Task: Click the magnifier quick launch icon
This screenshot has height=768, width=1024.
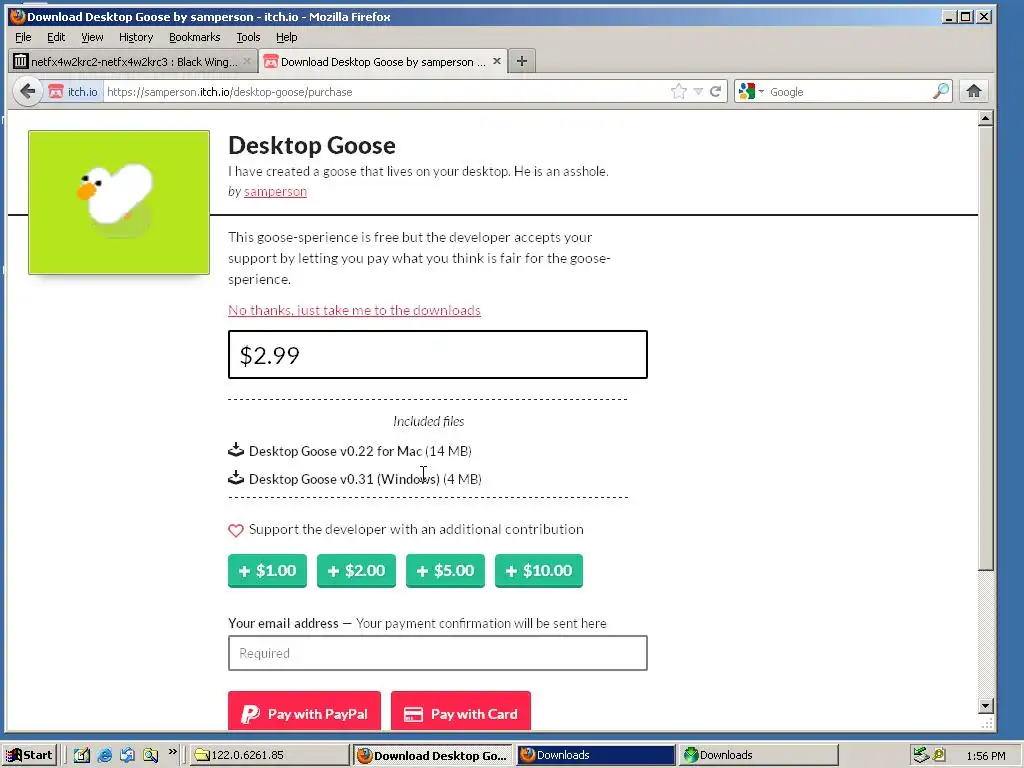Action: pyautogui.click(x=151, y=755)
